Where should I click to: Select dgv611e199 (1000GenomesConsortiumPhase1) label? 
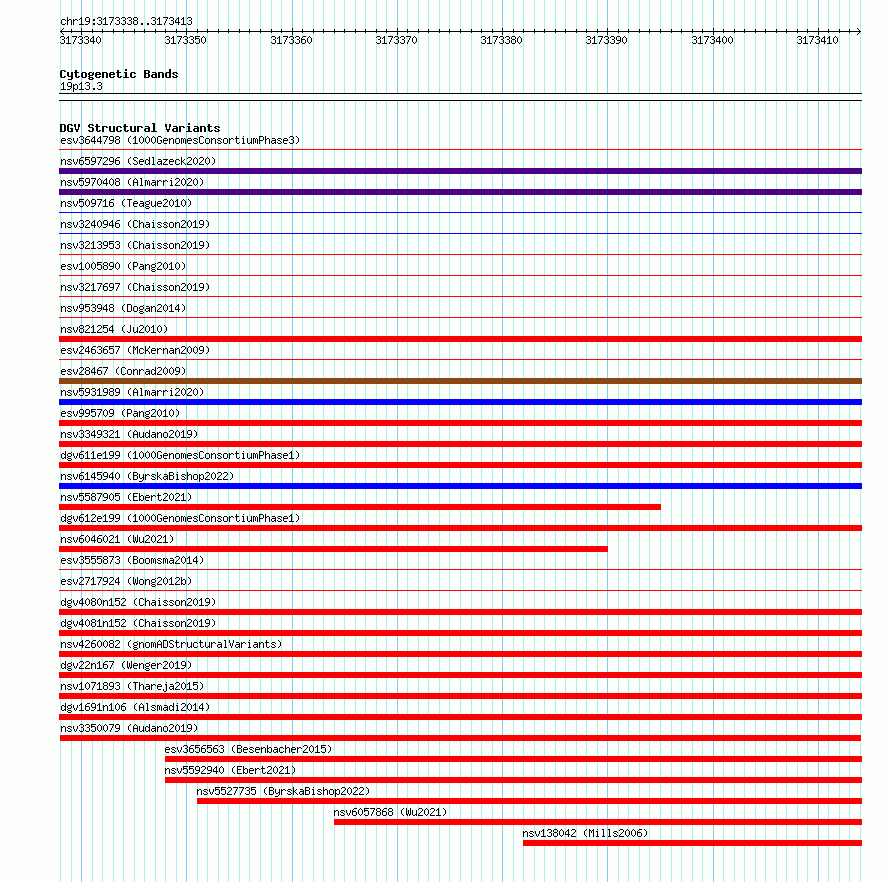(x=180, y=455)
